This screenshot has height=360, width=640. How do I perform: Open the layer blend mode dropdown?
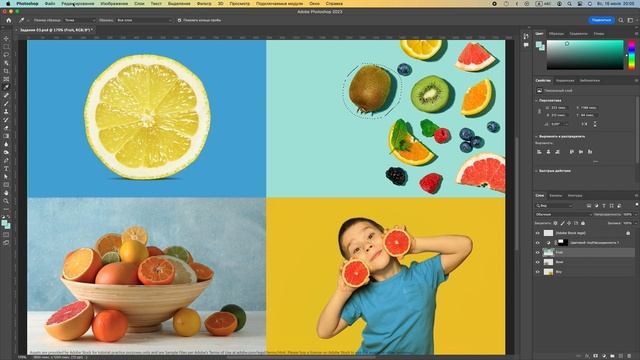[563, 214]
